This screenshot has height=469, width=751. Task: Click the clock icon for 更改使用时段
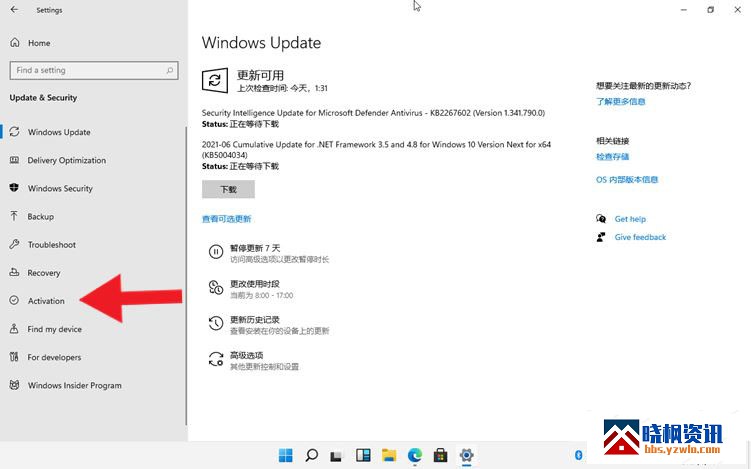click(x=216, y=287)
